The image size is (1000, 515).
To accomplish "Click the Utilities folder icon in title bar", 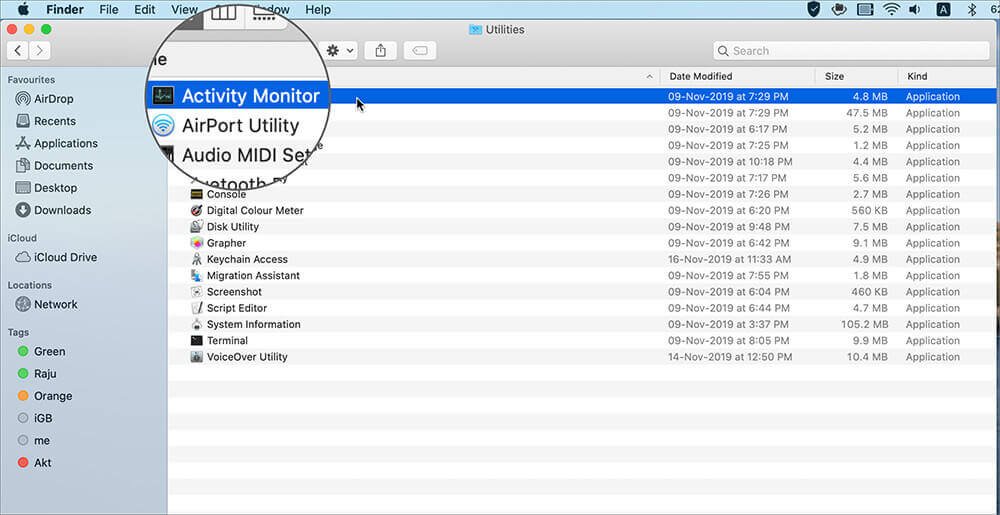I will (475, 29).
